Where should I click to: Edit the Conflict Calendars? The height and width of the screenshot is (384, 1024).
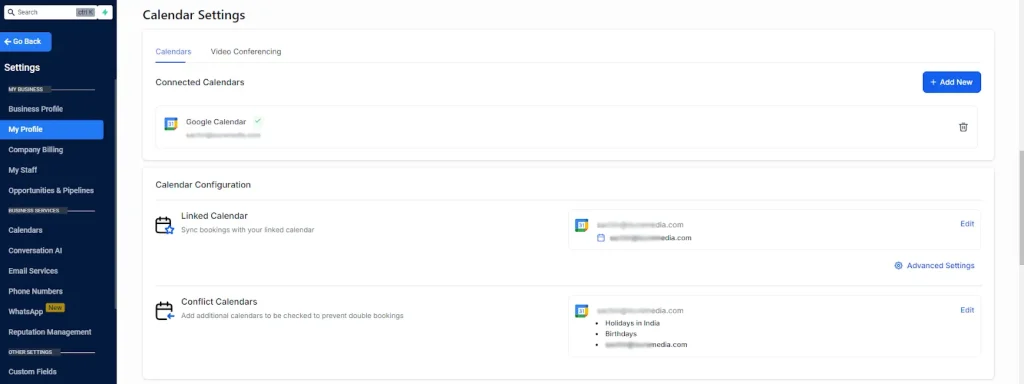(x=967, y=310)
